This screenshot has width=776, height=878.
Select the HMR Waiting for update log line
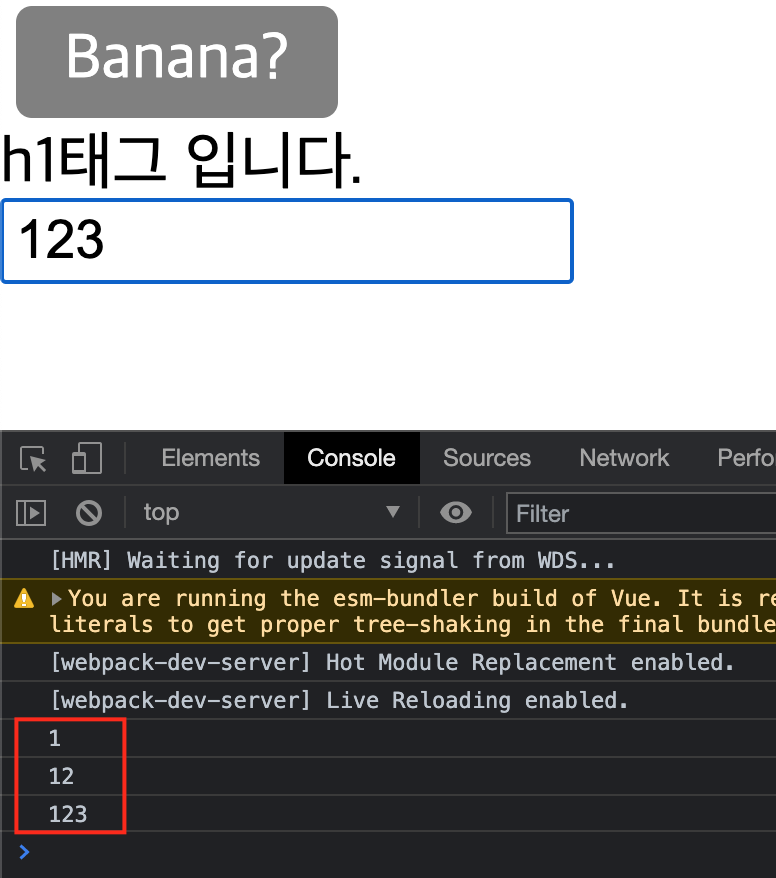click(x=389, y=561)
